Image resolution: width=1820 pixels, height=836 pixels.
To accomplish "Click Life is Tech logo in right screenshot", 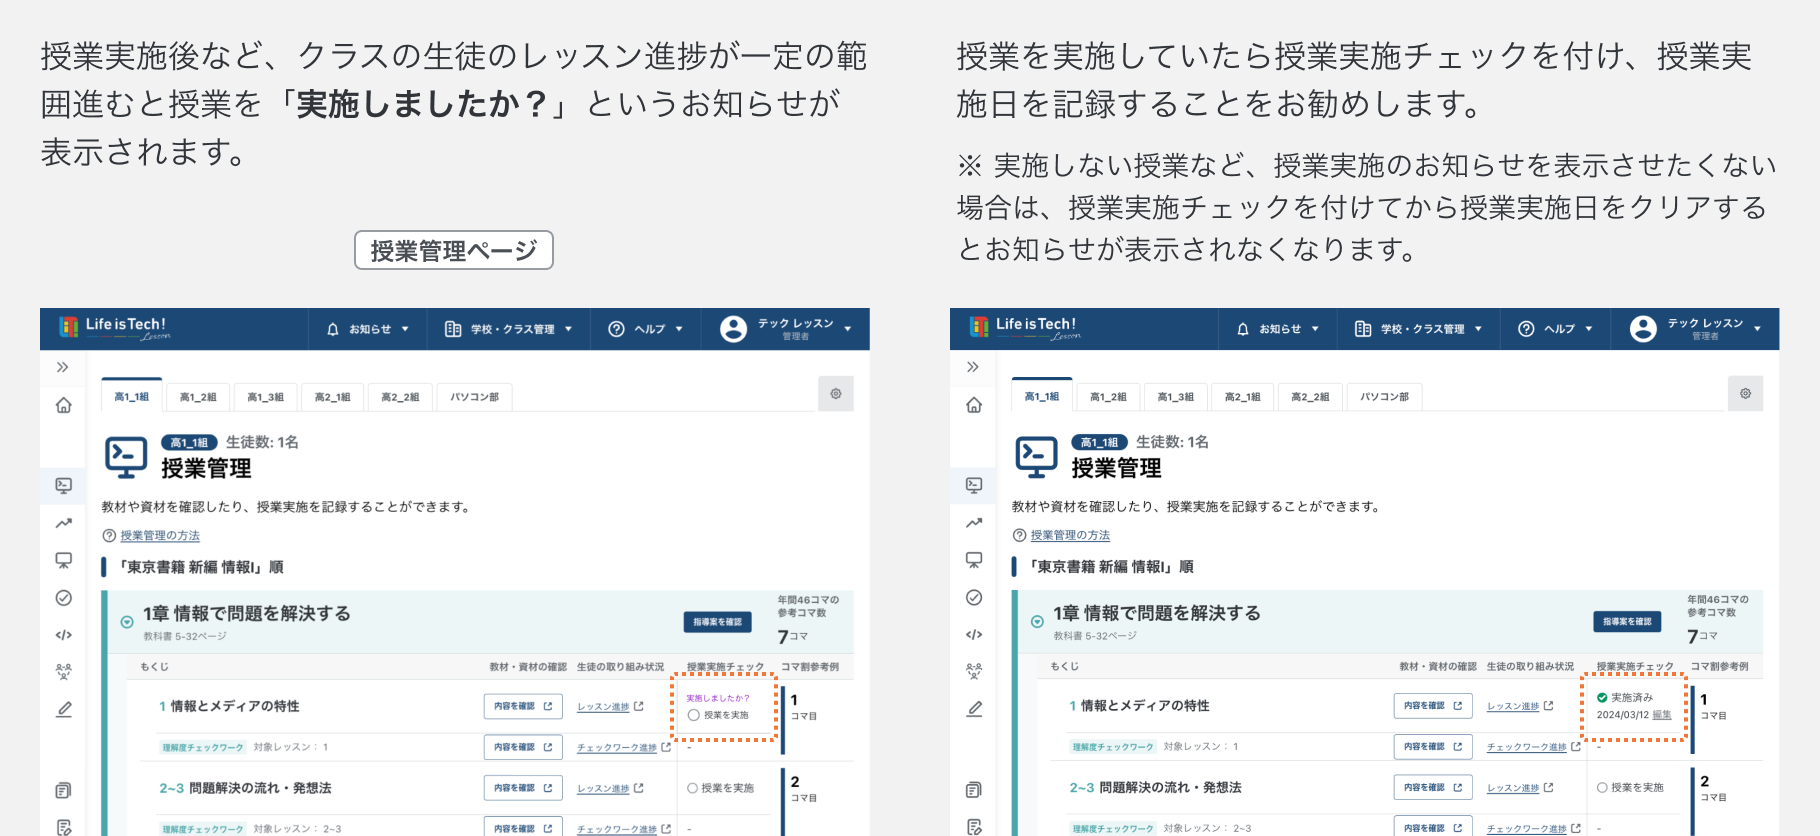I will pyautogui.click(x=1024, y=328).
